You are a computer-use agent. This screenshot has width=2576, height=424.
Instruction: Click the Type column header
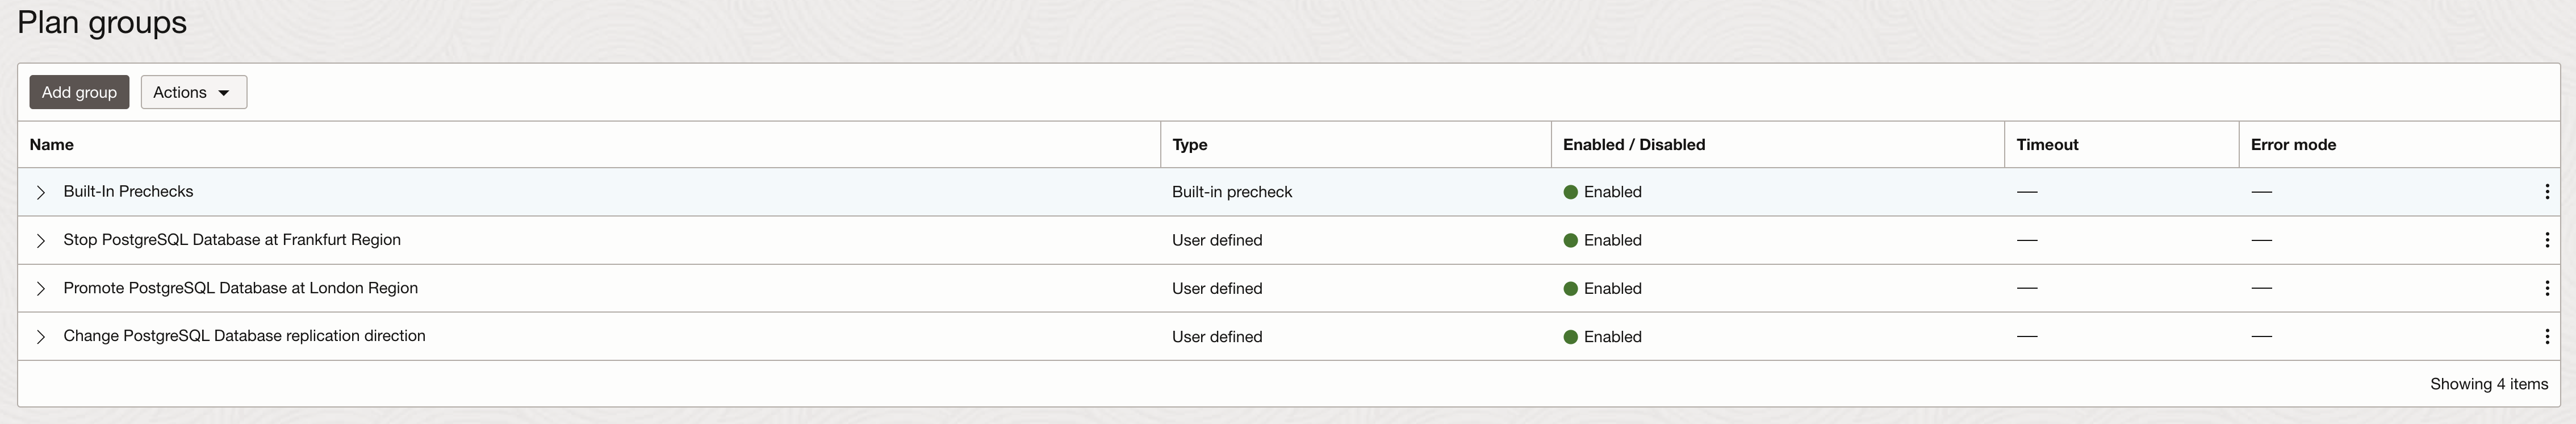tap(1190, 145)
